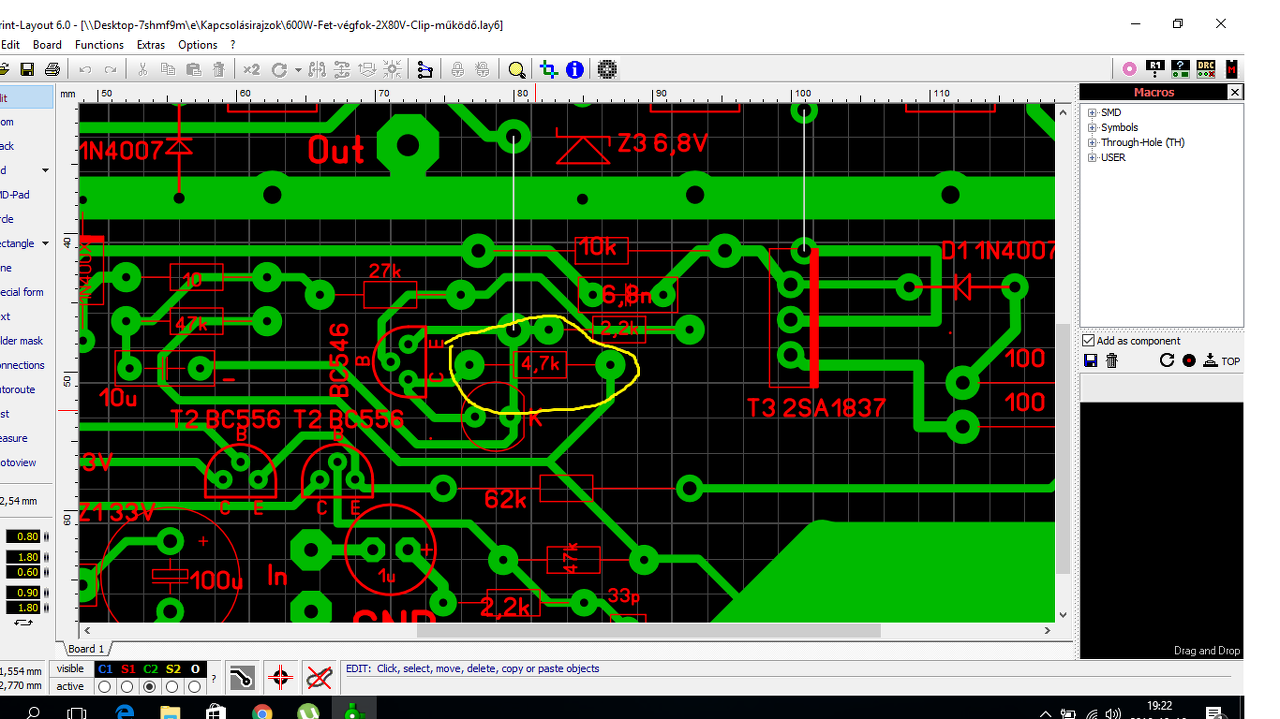Click the Paste clipboard icon

pyautogui.click(x=193, y=70)
